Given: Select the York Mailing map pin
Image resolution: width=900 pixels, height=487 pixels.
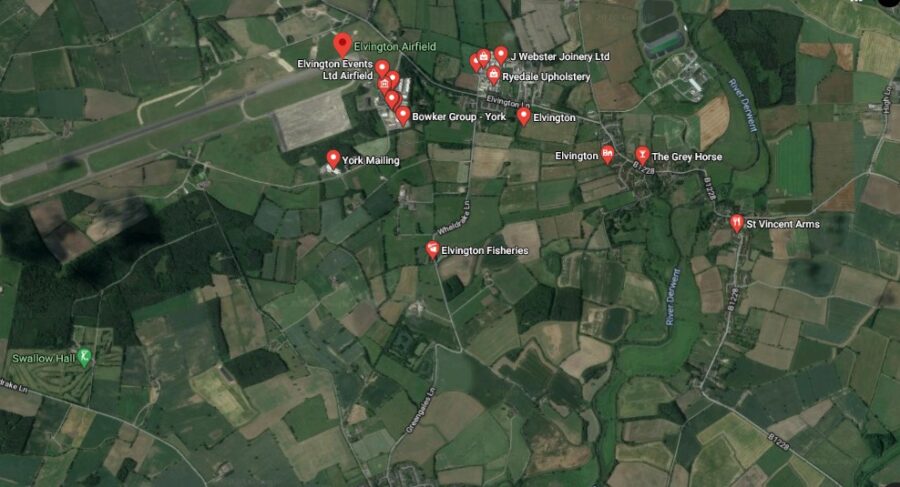Looking at the screenshot, I should (333, 159).
